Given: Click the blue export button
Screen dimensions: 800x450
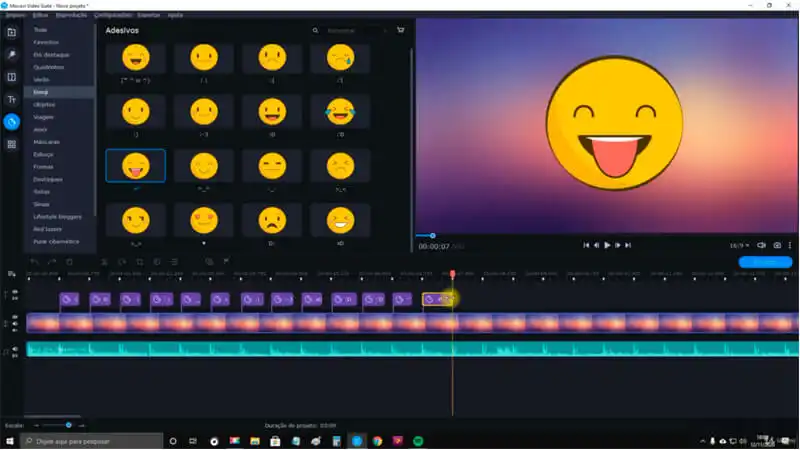Looking at the screenshot, I should pyautogui.click(x=765, y=262).
